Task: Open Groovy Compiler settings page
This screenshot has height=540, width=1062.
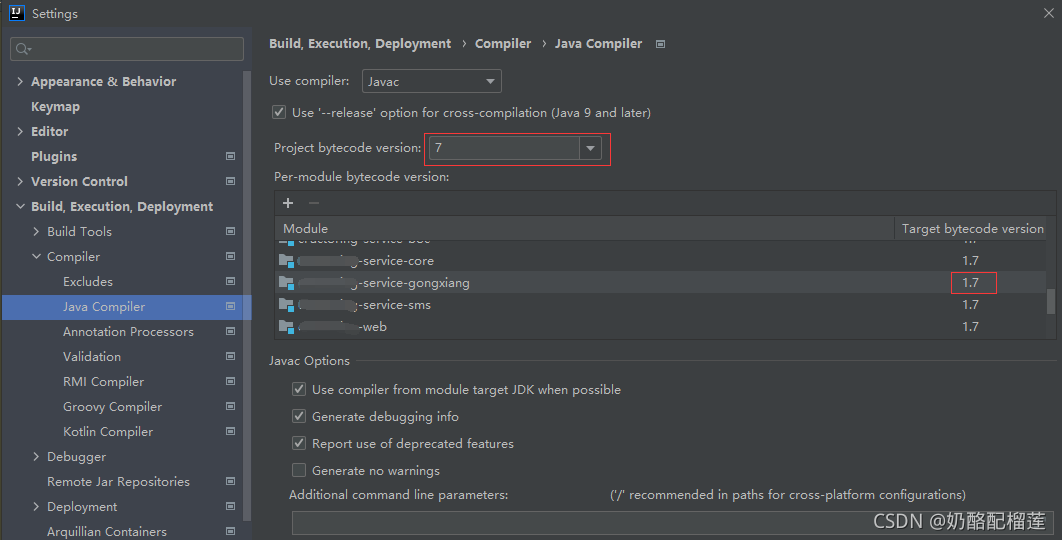Action: click(112, 407)
